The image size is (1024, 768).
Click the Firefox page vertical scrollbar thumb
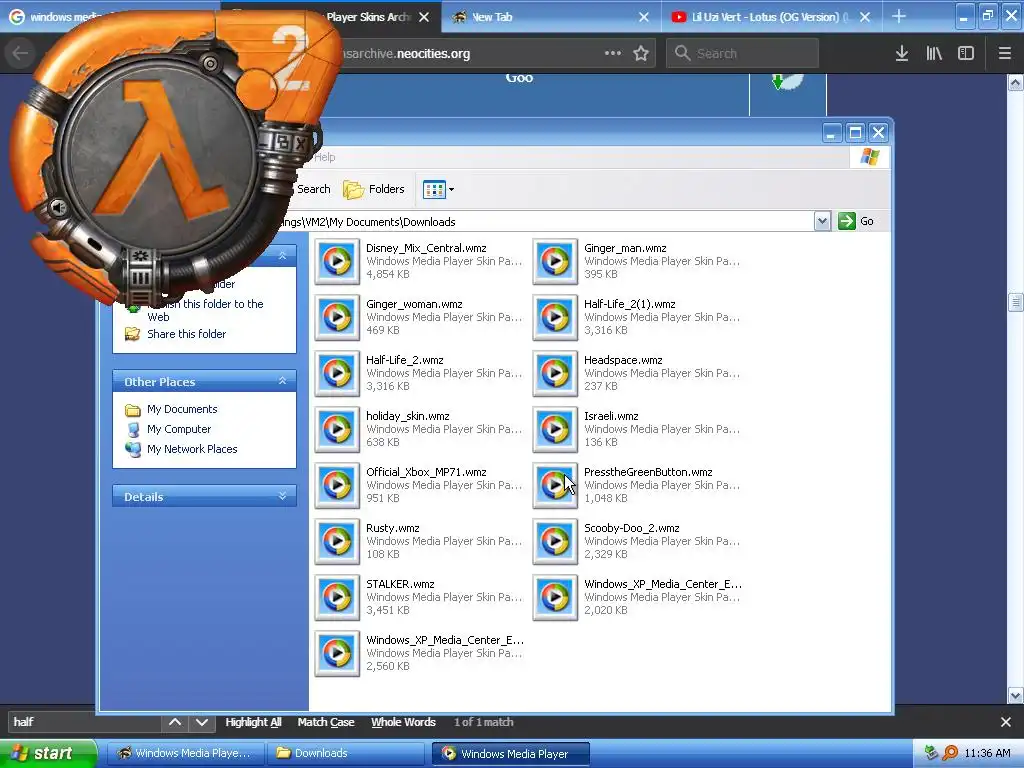1015,303
